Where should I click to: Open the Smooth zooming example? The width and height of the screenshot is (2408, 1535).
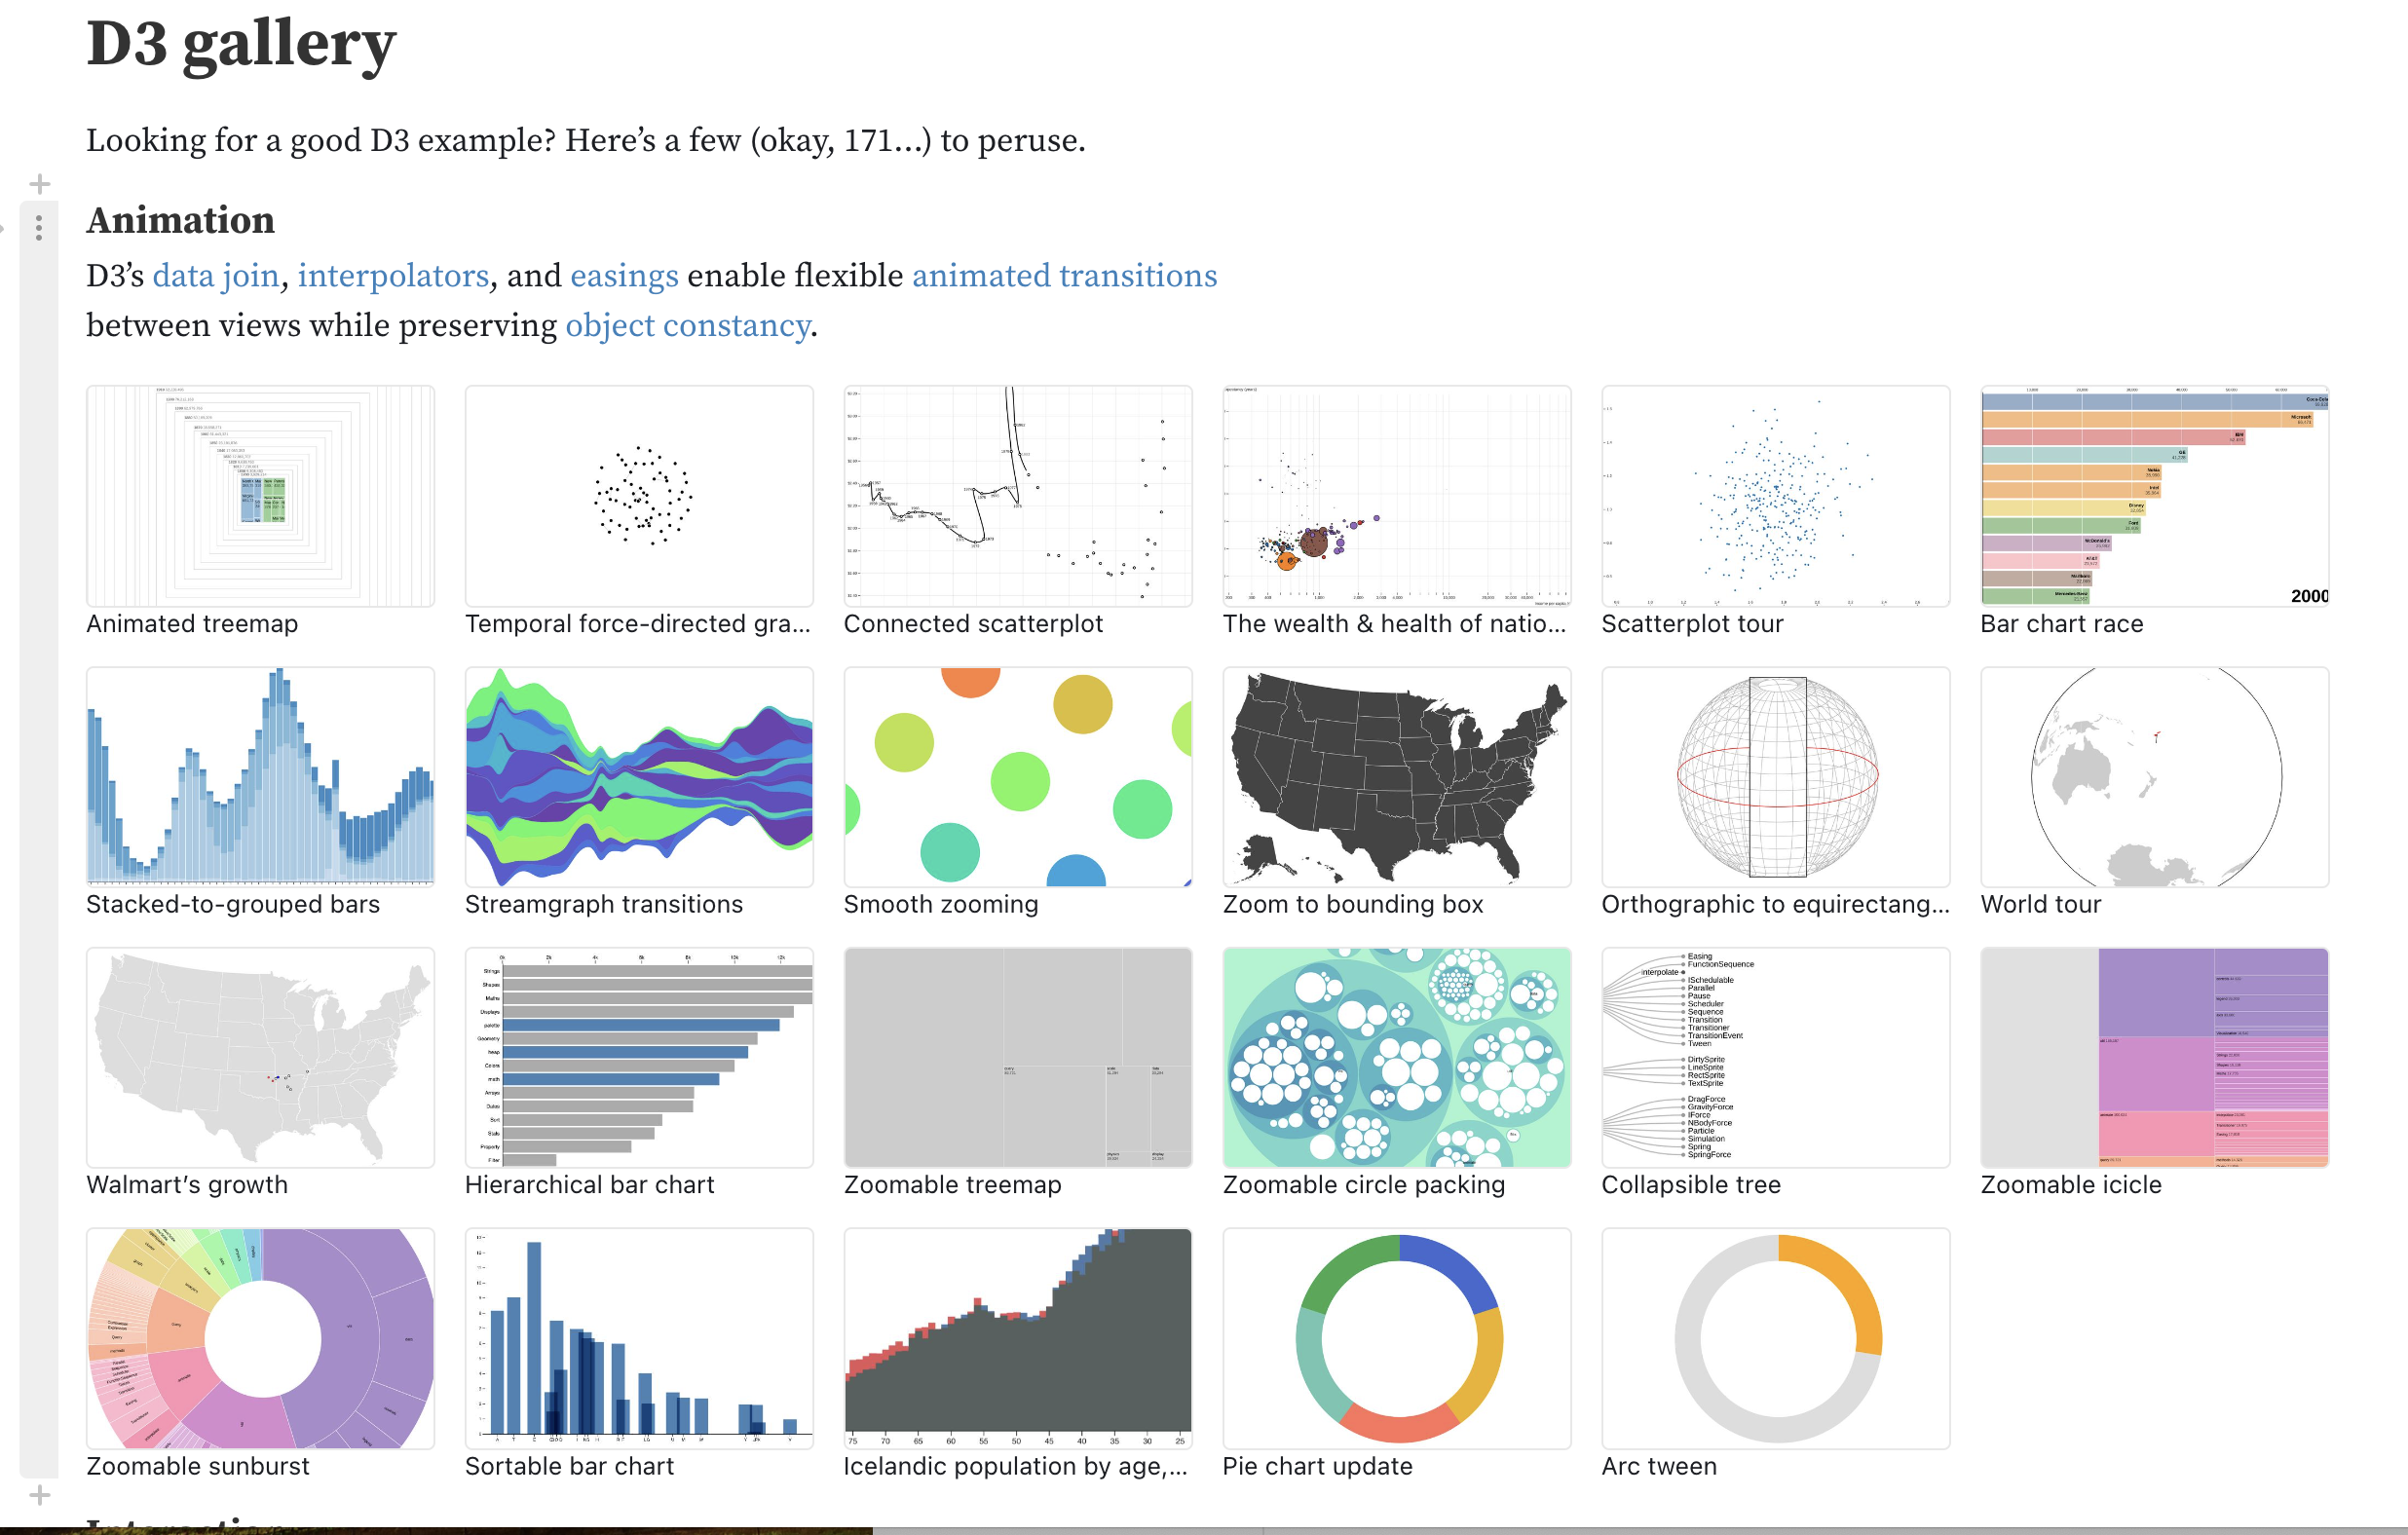point(1017,777)
